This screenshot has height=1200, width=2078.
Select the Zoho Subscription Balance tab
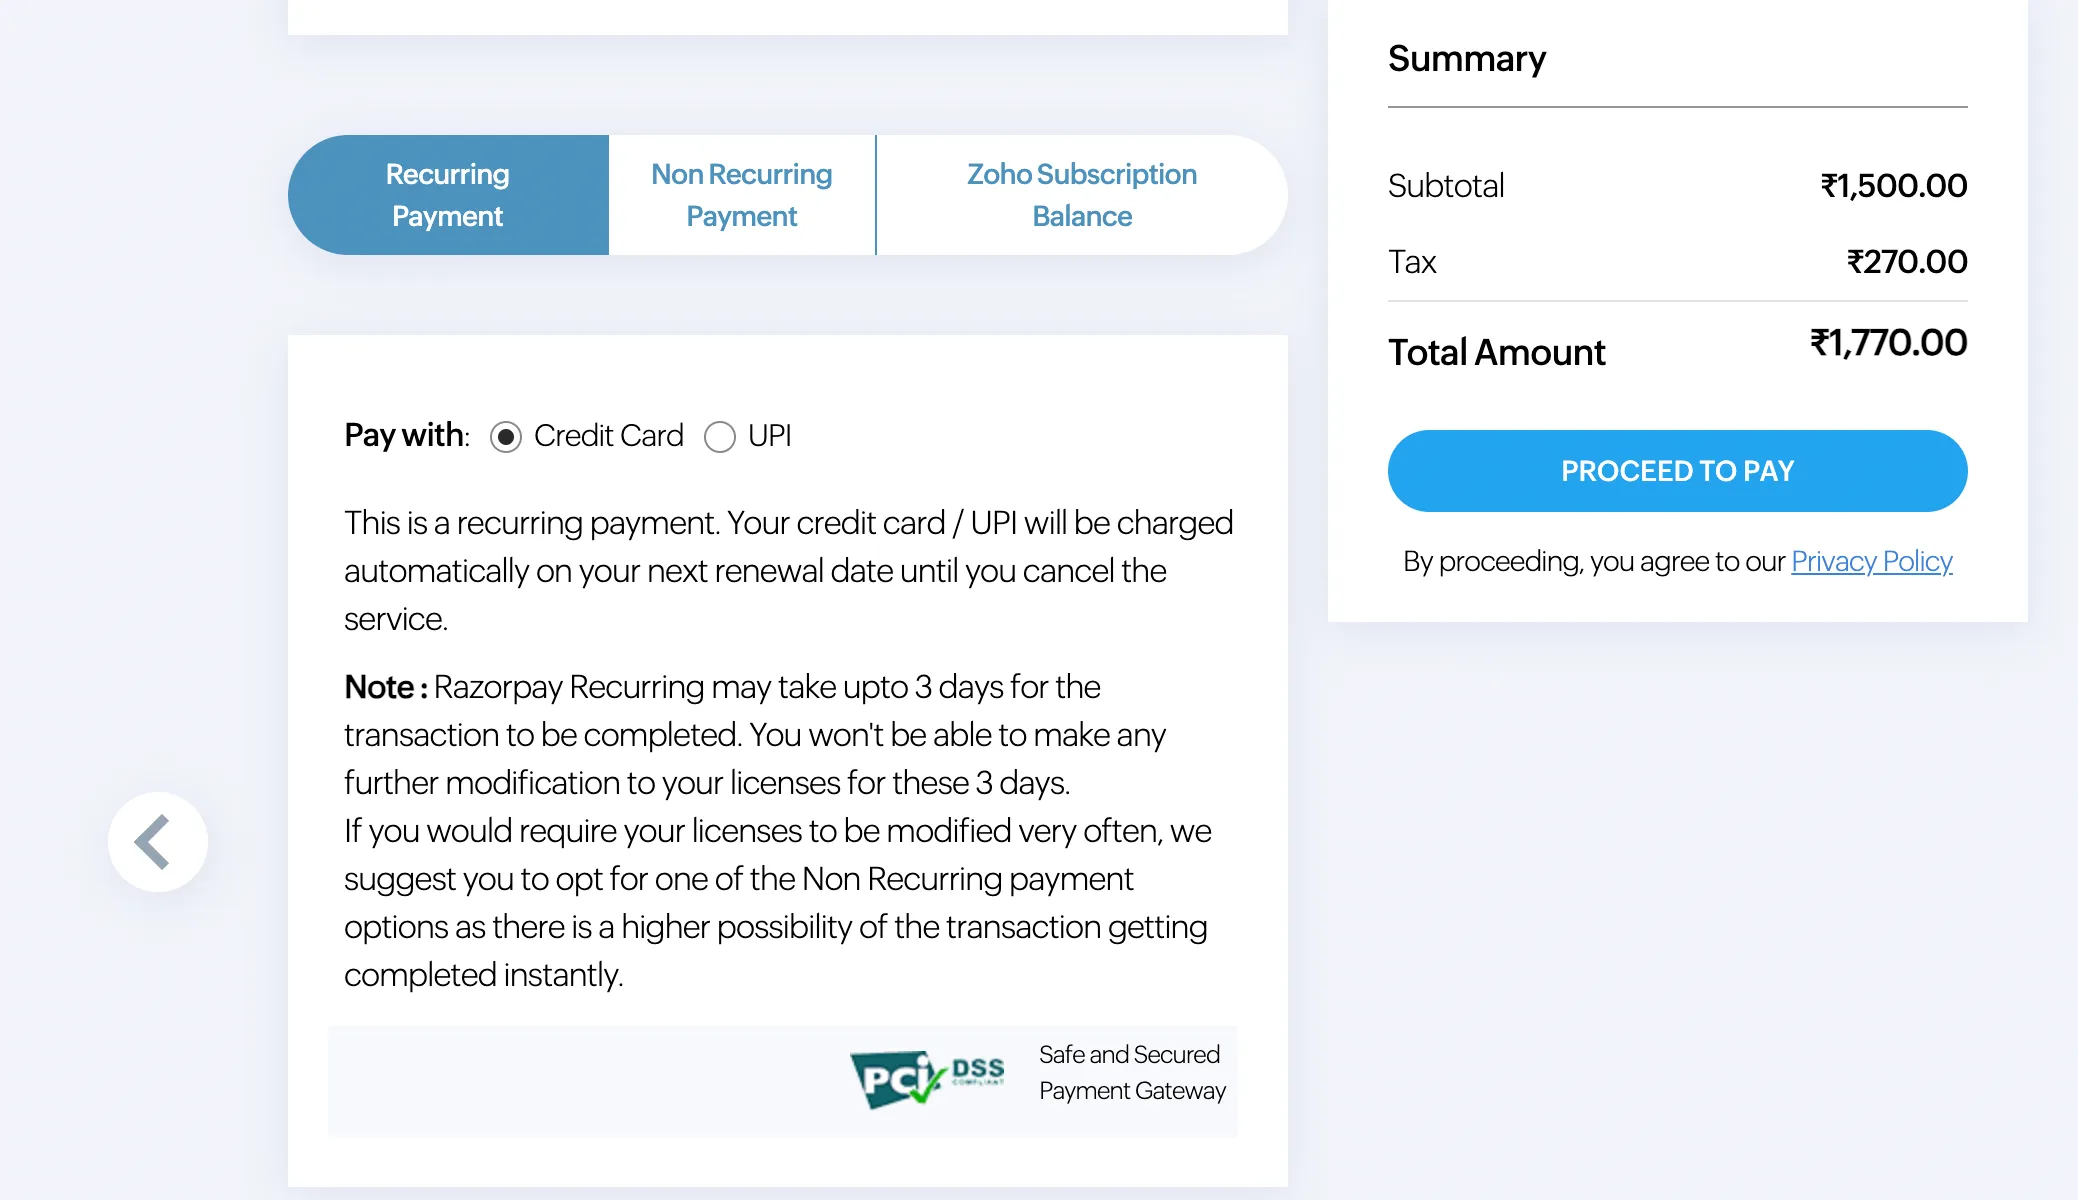[x=1081, y=195]
